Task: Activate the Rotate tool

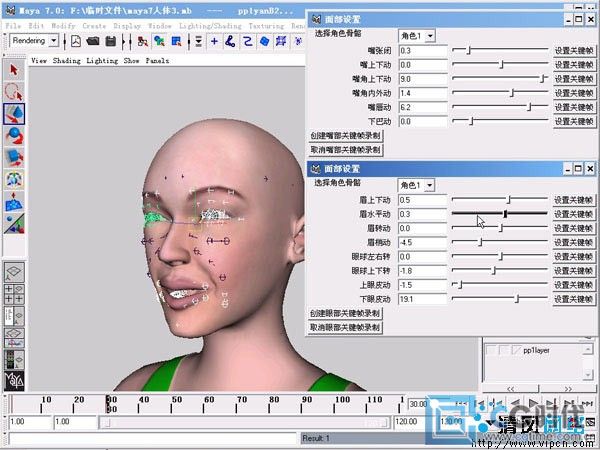Action: click(14, 135)
